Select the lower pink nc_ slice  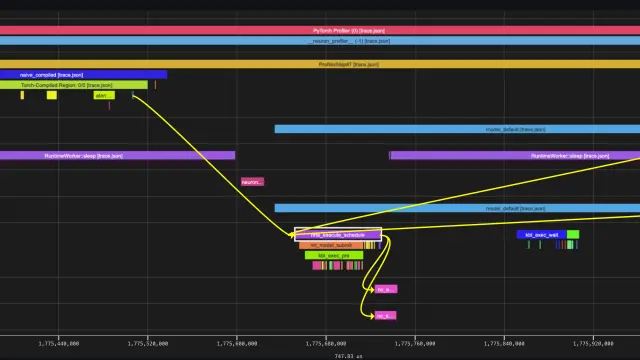tap(385, 316)
